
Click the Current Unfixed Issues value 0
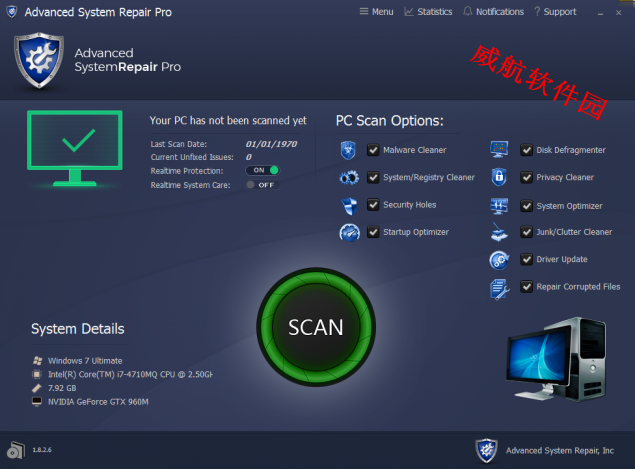pyautogui.click(x=249, y=157)
